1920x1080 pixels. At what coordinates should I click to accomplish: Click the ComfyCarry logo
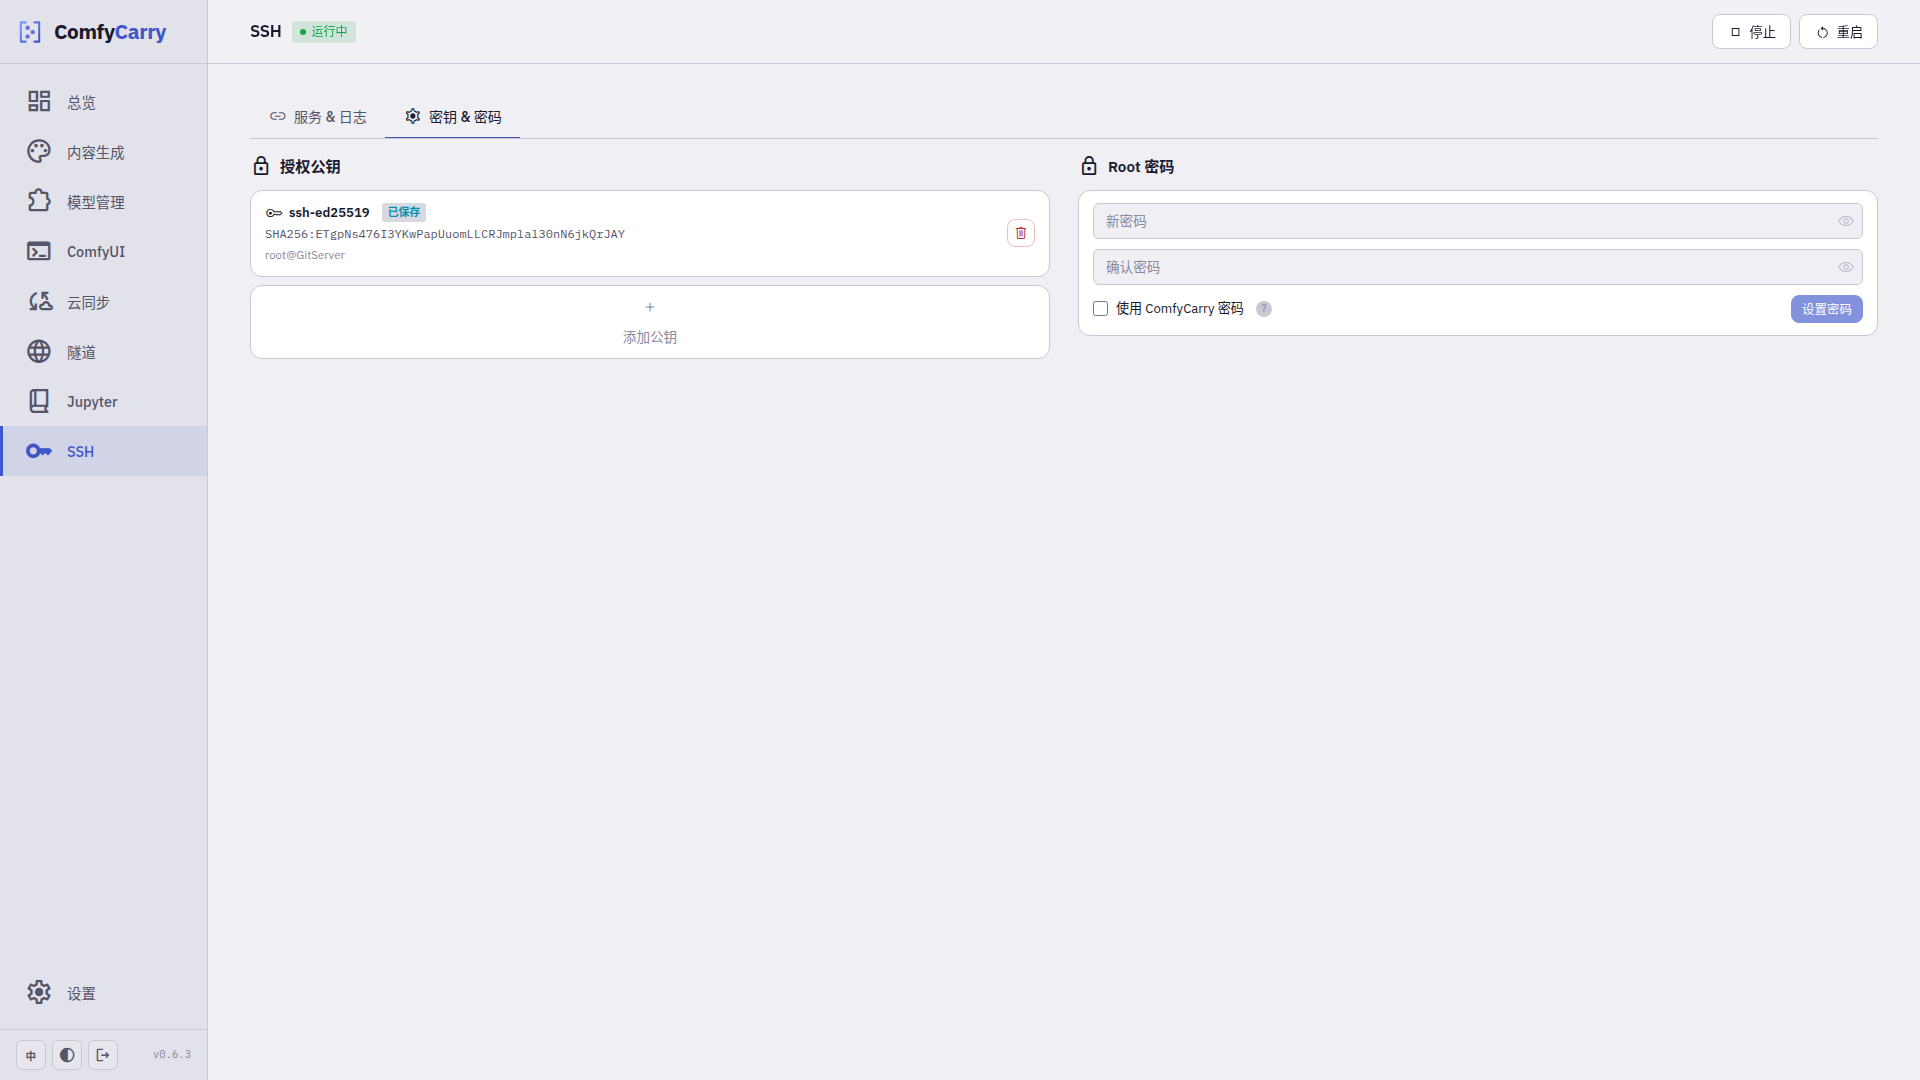pos(93,32)
